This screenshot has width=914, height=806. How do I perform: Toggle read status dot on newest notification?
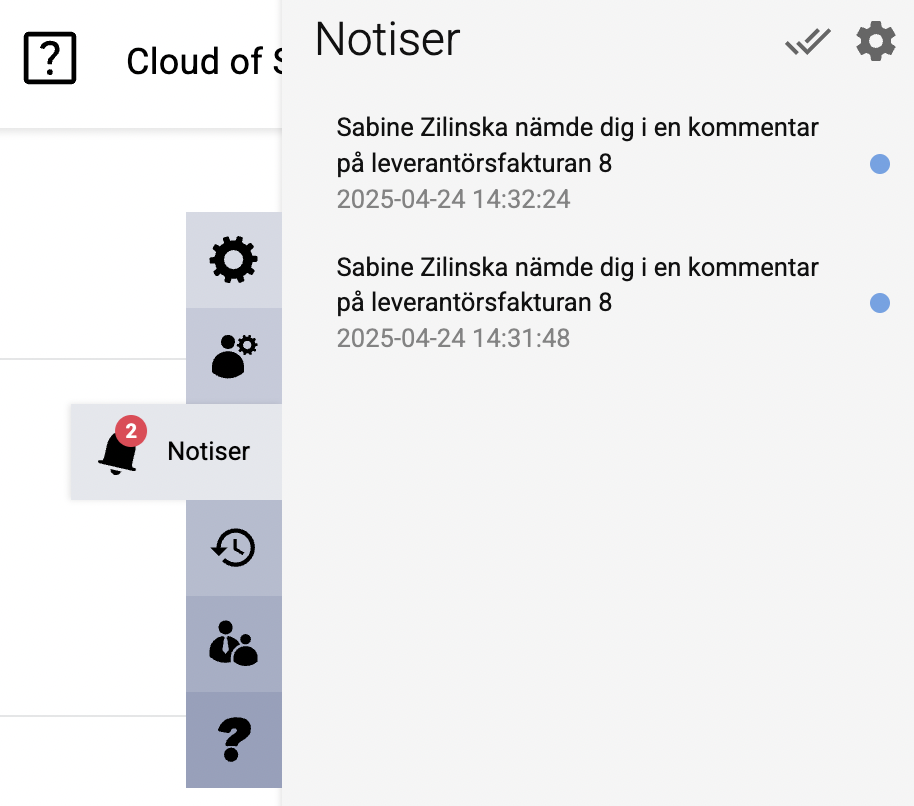tap(880, 163)
